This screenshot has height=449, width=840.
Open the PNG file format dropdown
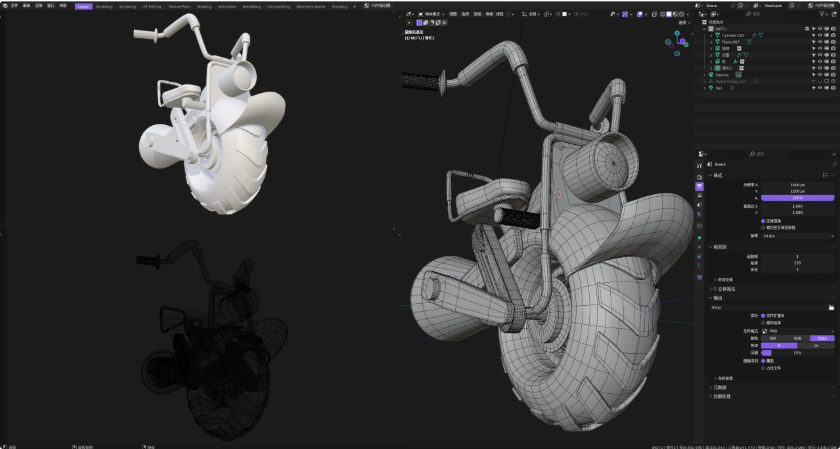click(x=797, y=330)
